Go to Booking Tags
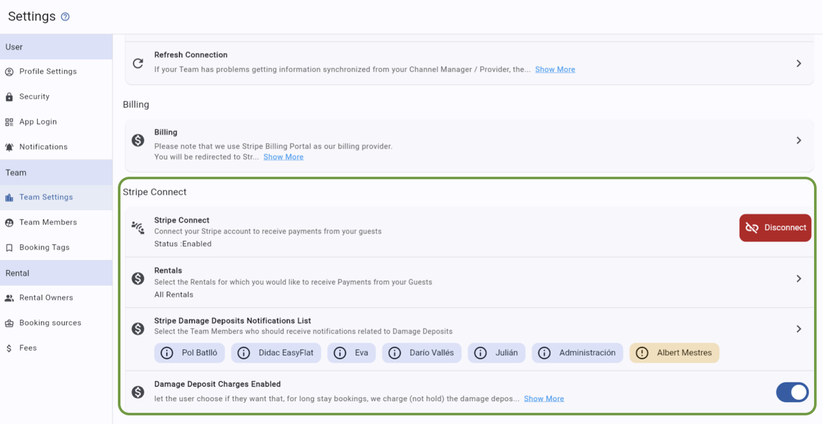Screen dimensions: 828x424 [x=56, y=248]
